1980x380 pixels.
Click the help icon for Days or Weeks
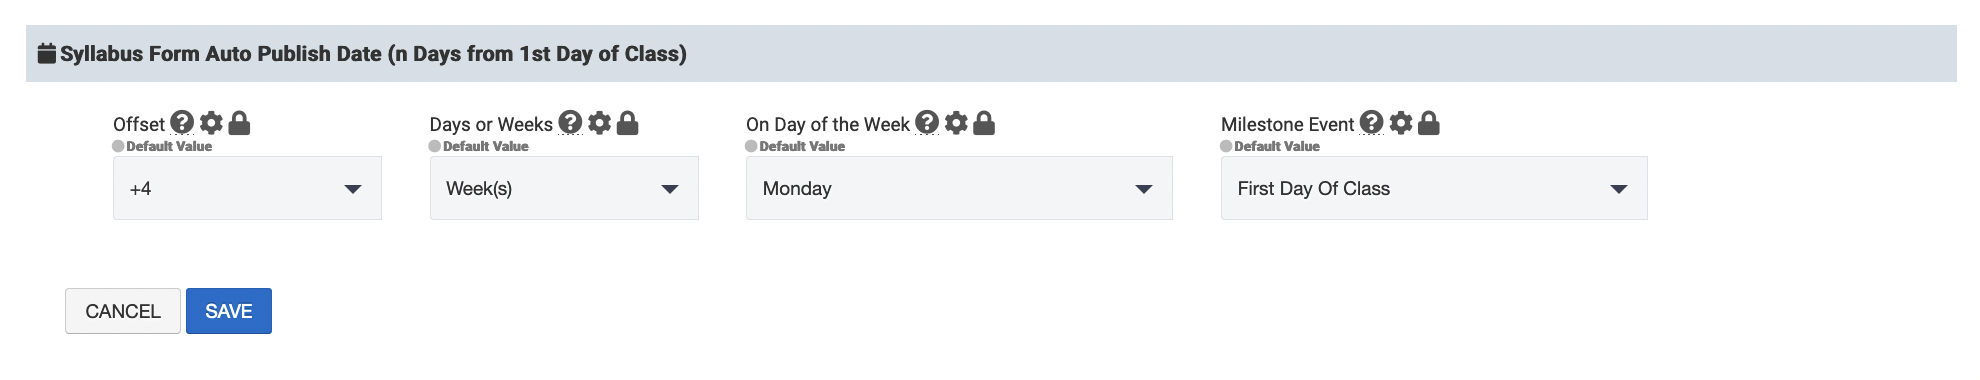(x=570, y=123)
